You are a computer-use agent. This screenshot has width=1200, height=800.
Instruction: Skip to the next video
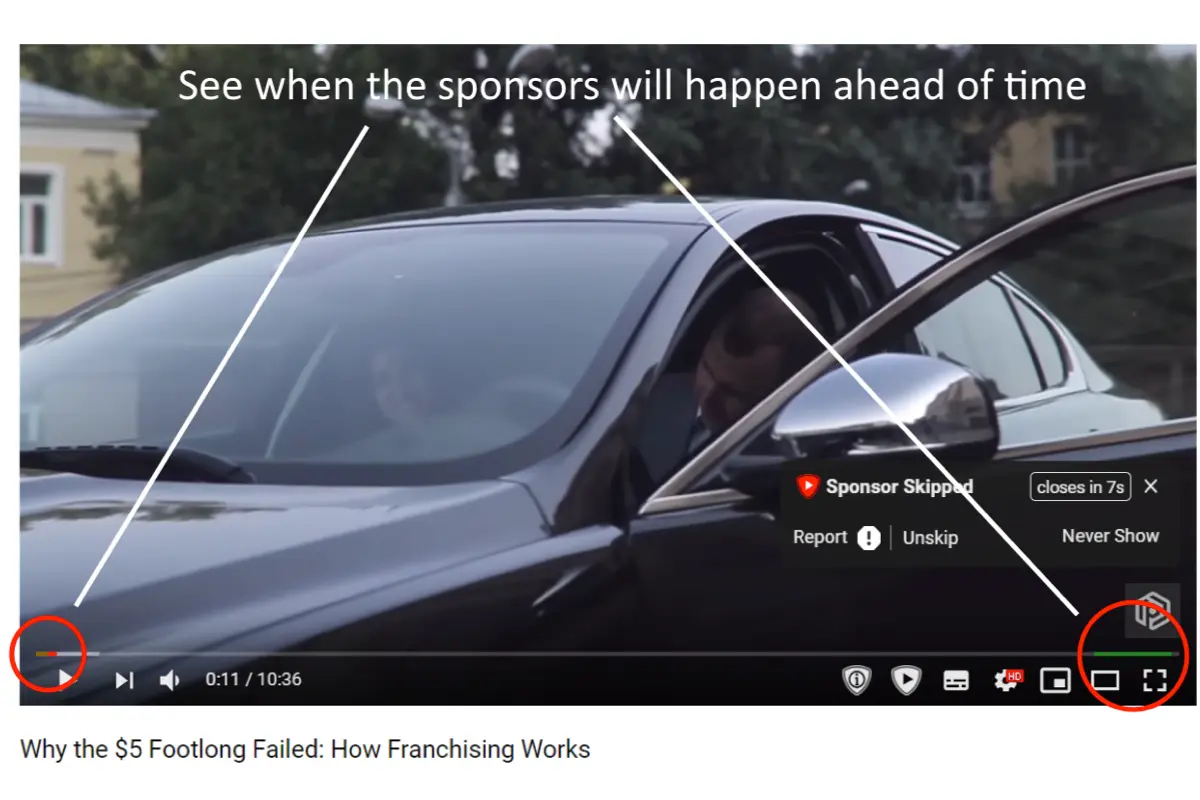pos(124,680)
